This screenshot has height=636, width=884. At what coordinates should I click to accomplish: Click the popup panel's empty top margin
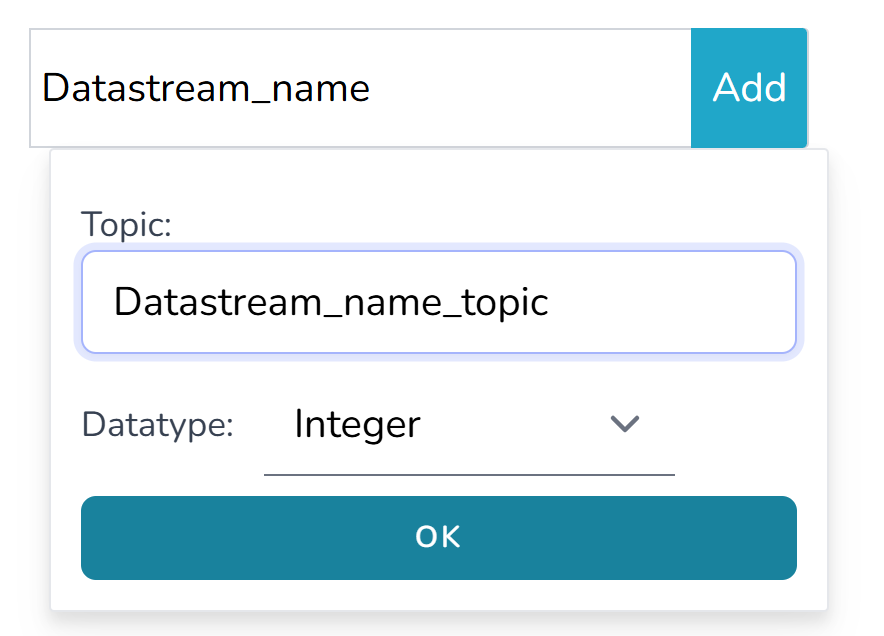438,177
